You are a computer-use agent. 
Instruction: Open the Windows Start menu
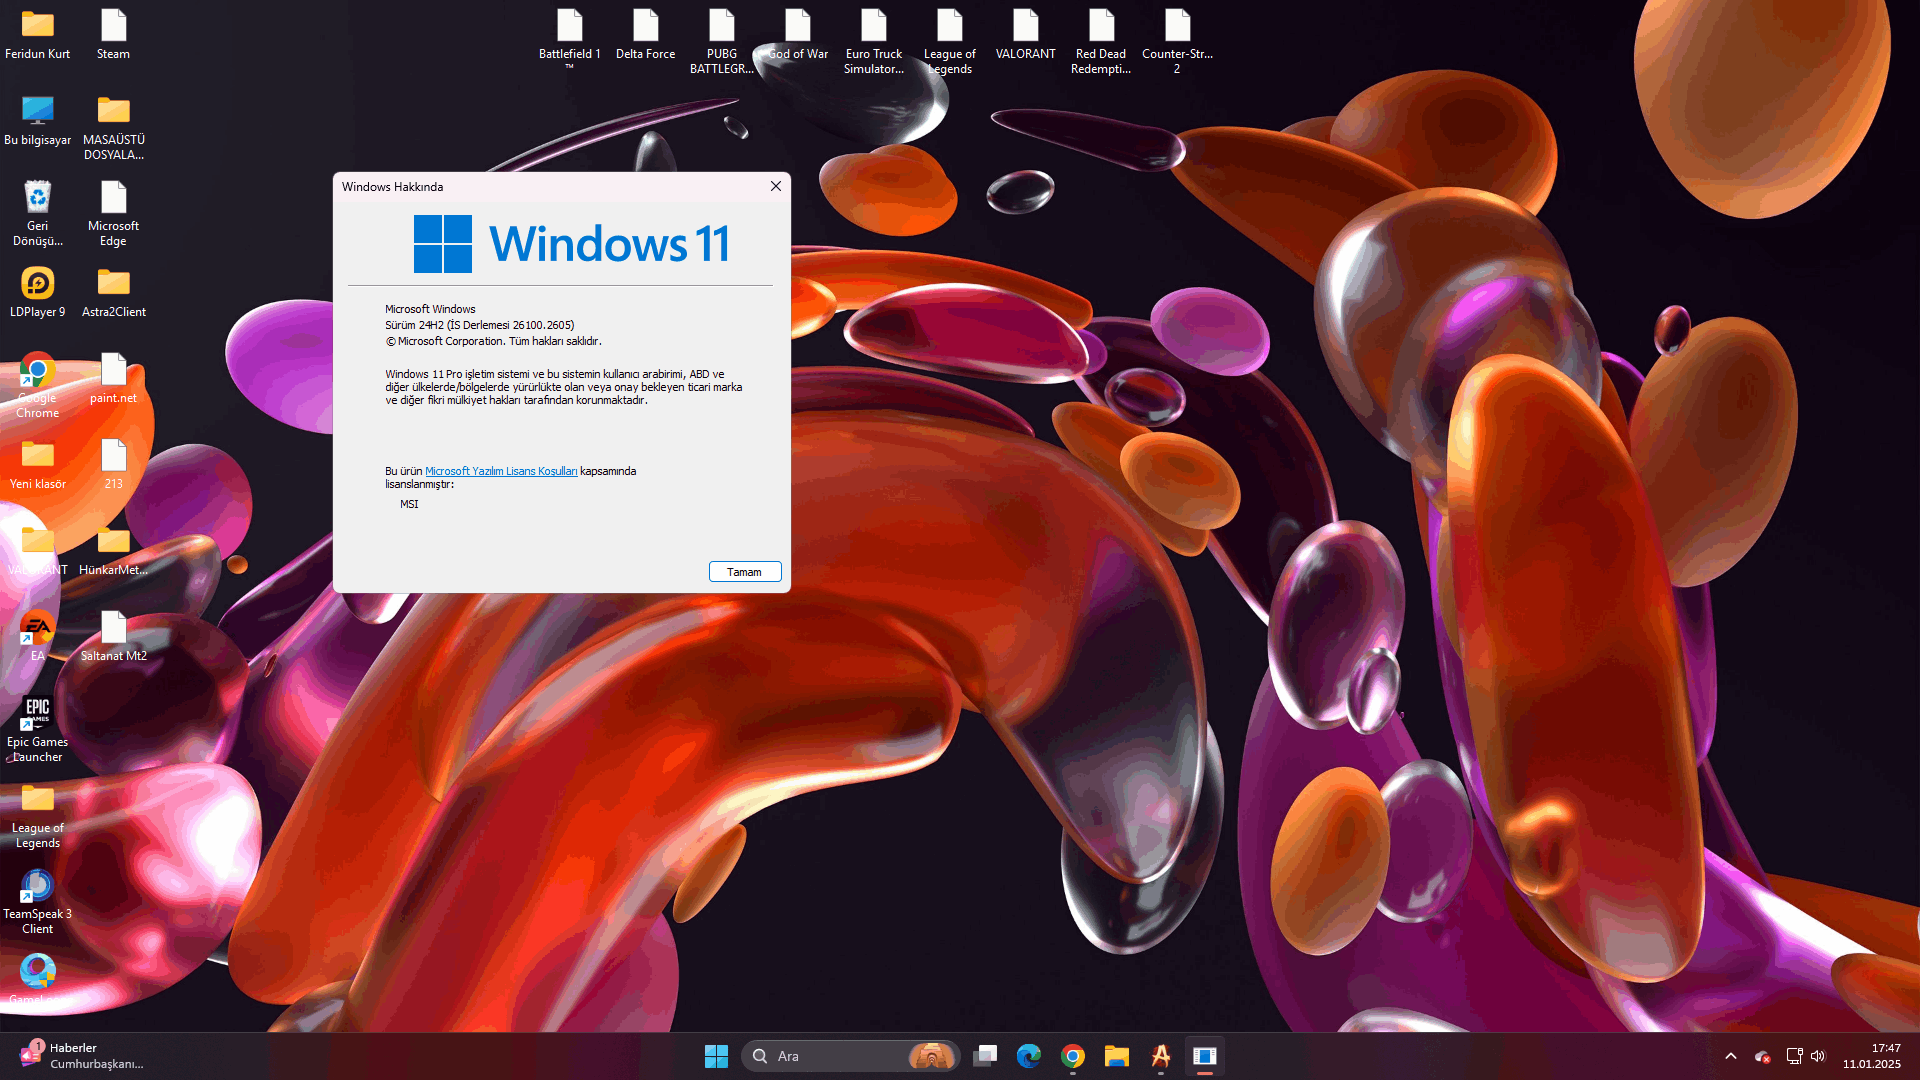(x=716, y=1056)
